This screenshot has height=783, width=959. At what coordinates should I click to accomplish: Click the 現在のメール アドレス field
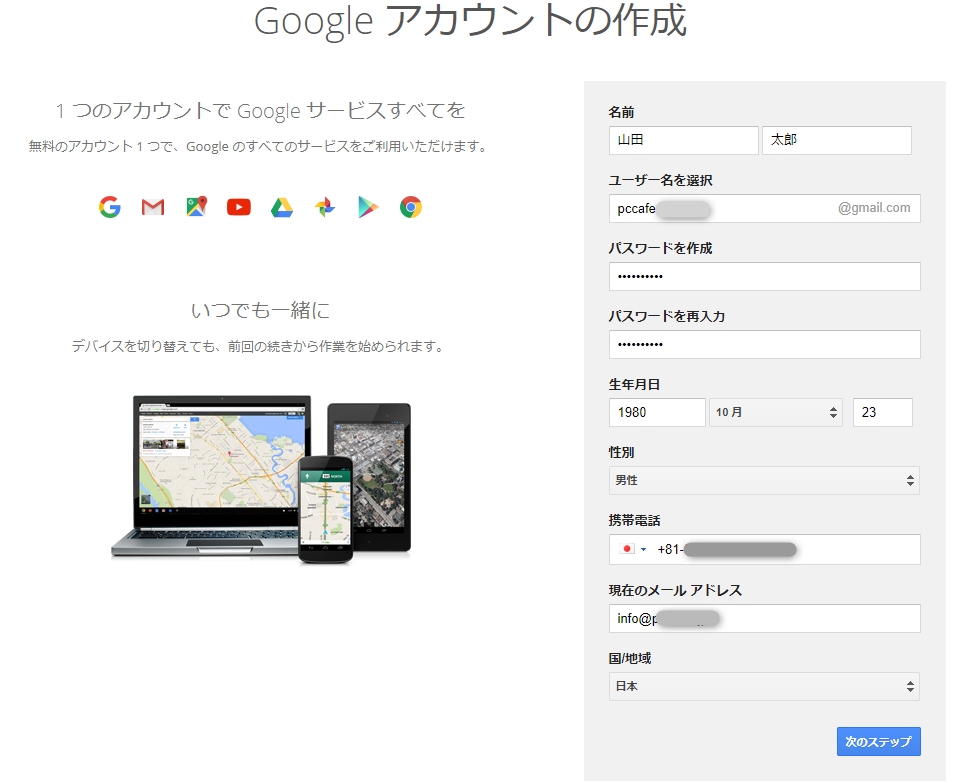765,618
